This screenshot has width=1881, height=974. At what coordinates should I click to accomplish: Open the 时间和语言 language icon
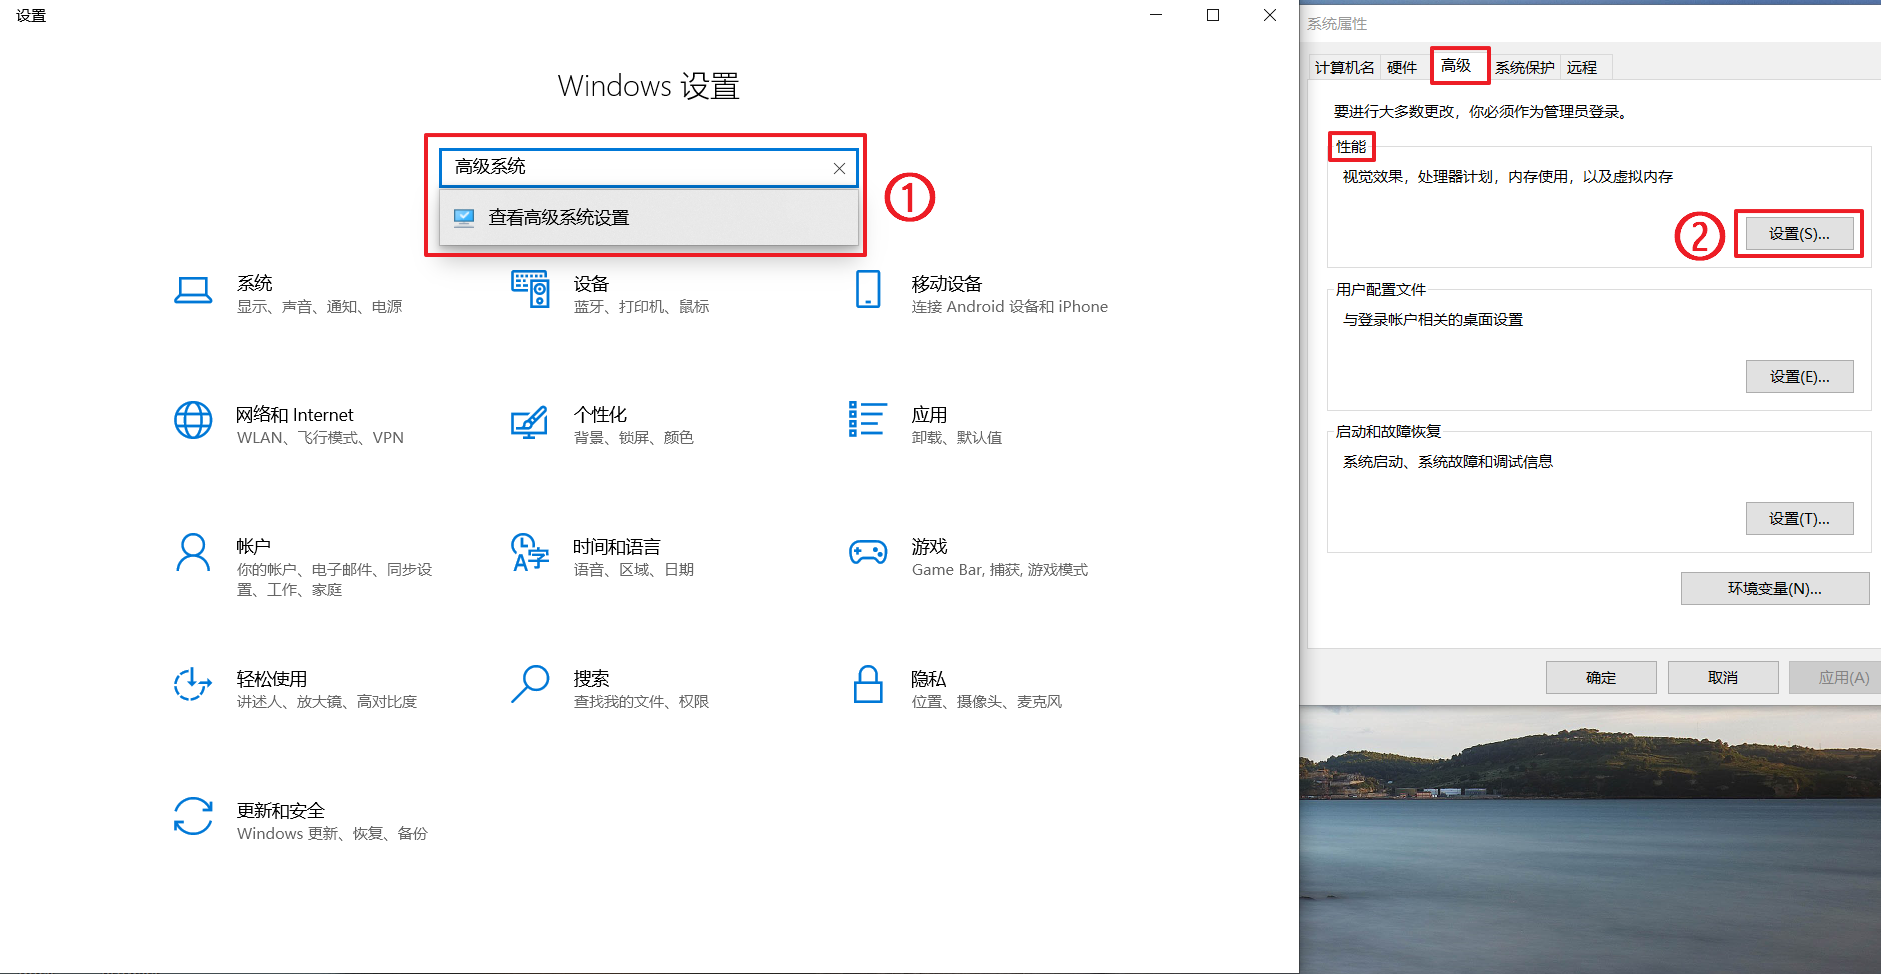(530, 552)
